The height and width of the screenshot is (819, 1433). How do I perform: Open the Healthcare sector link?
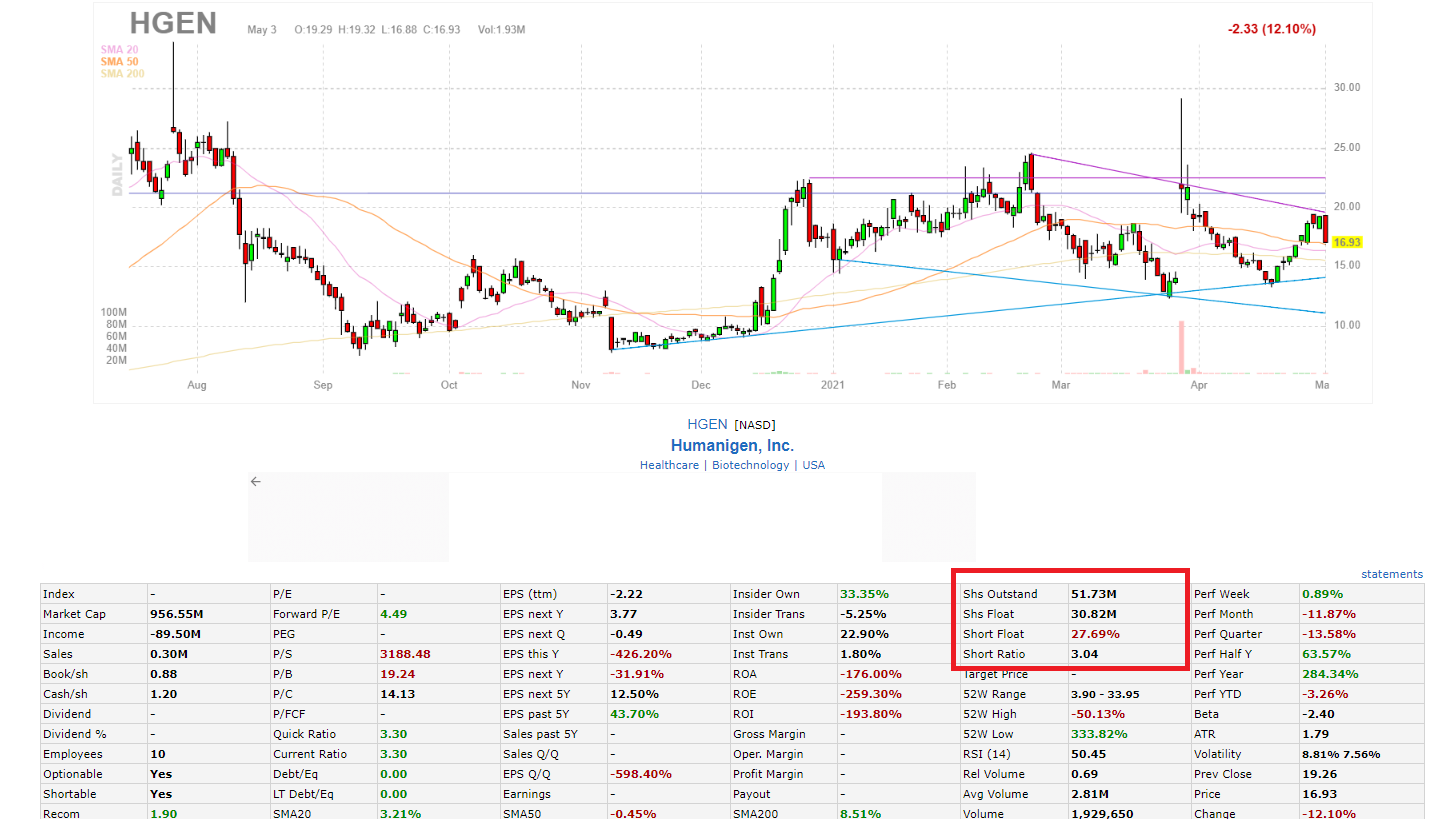pos(669,465)
